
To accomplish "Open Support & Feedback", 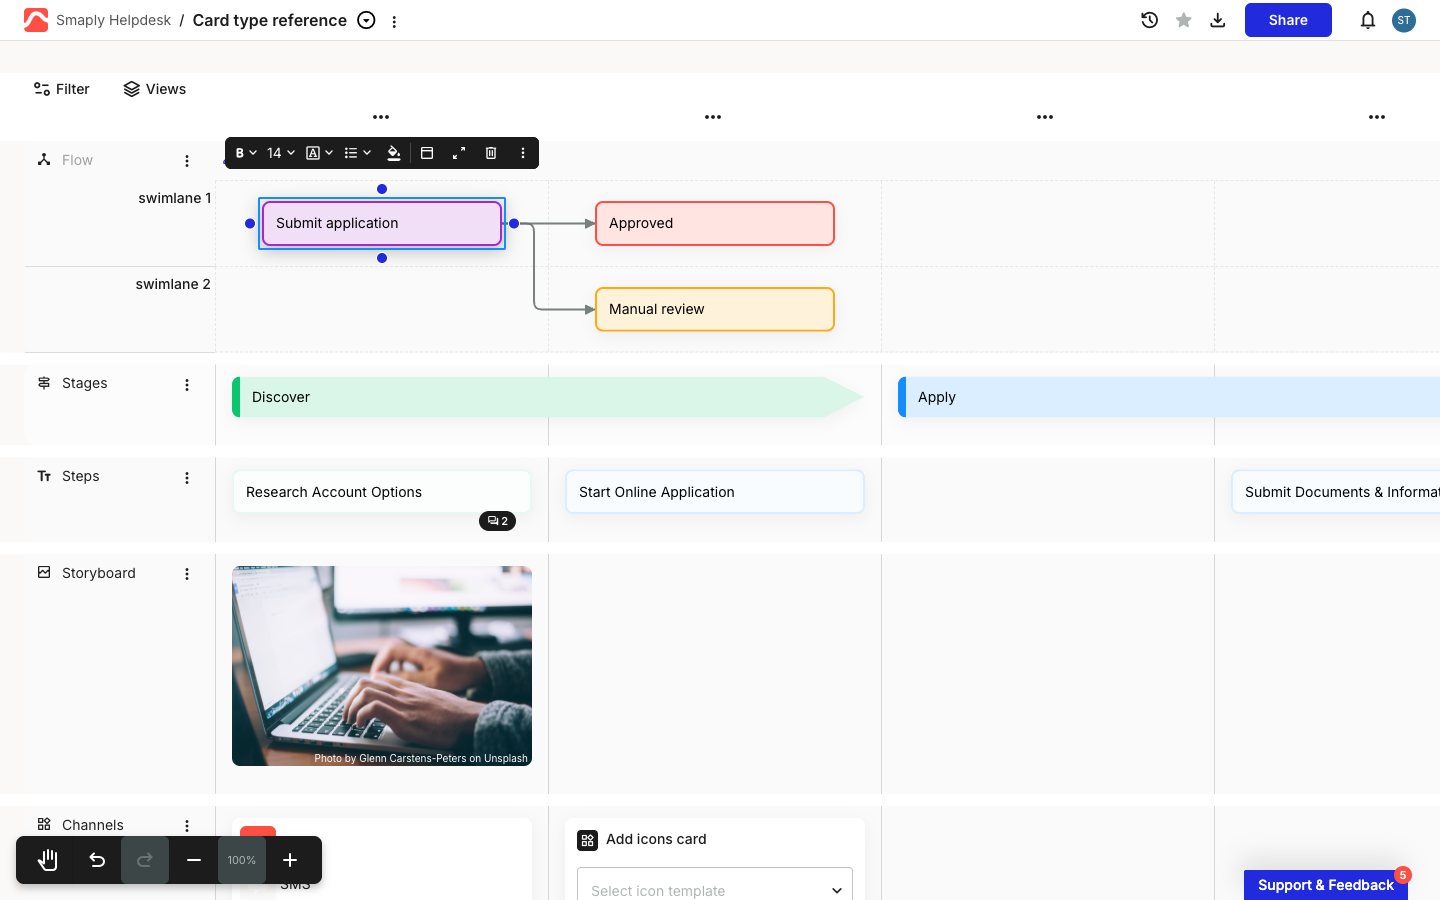I will click(1326, 885).
